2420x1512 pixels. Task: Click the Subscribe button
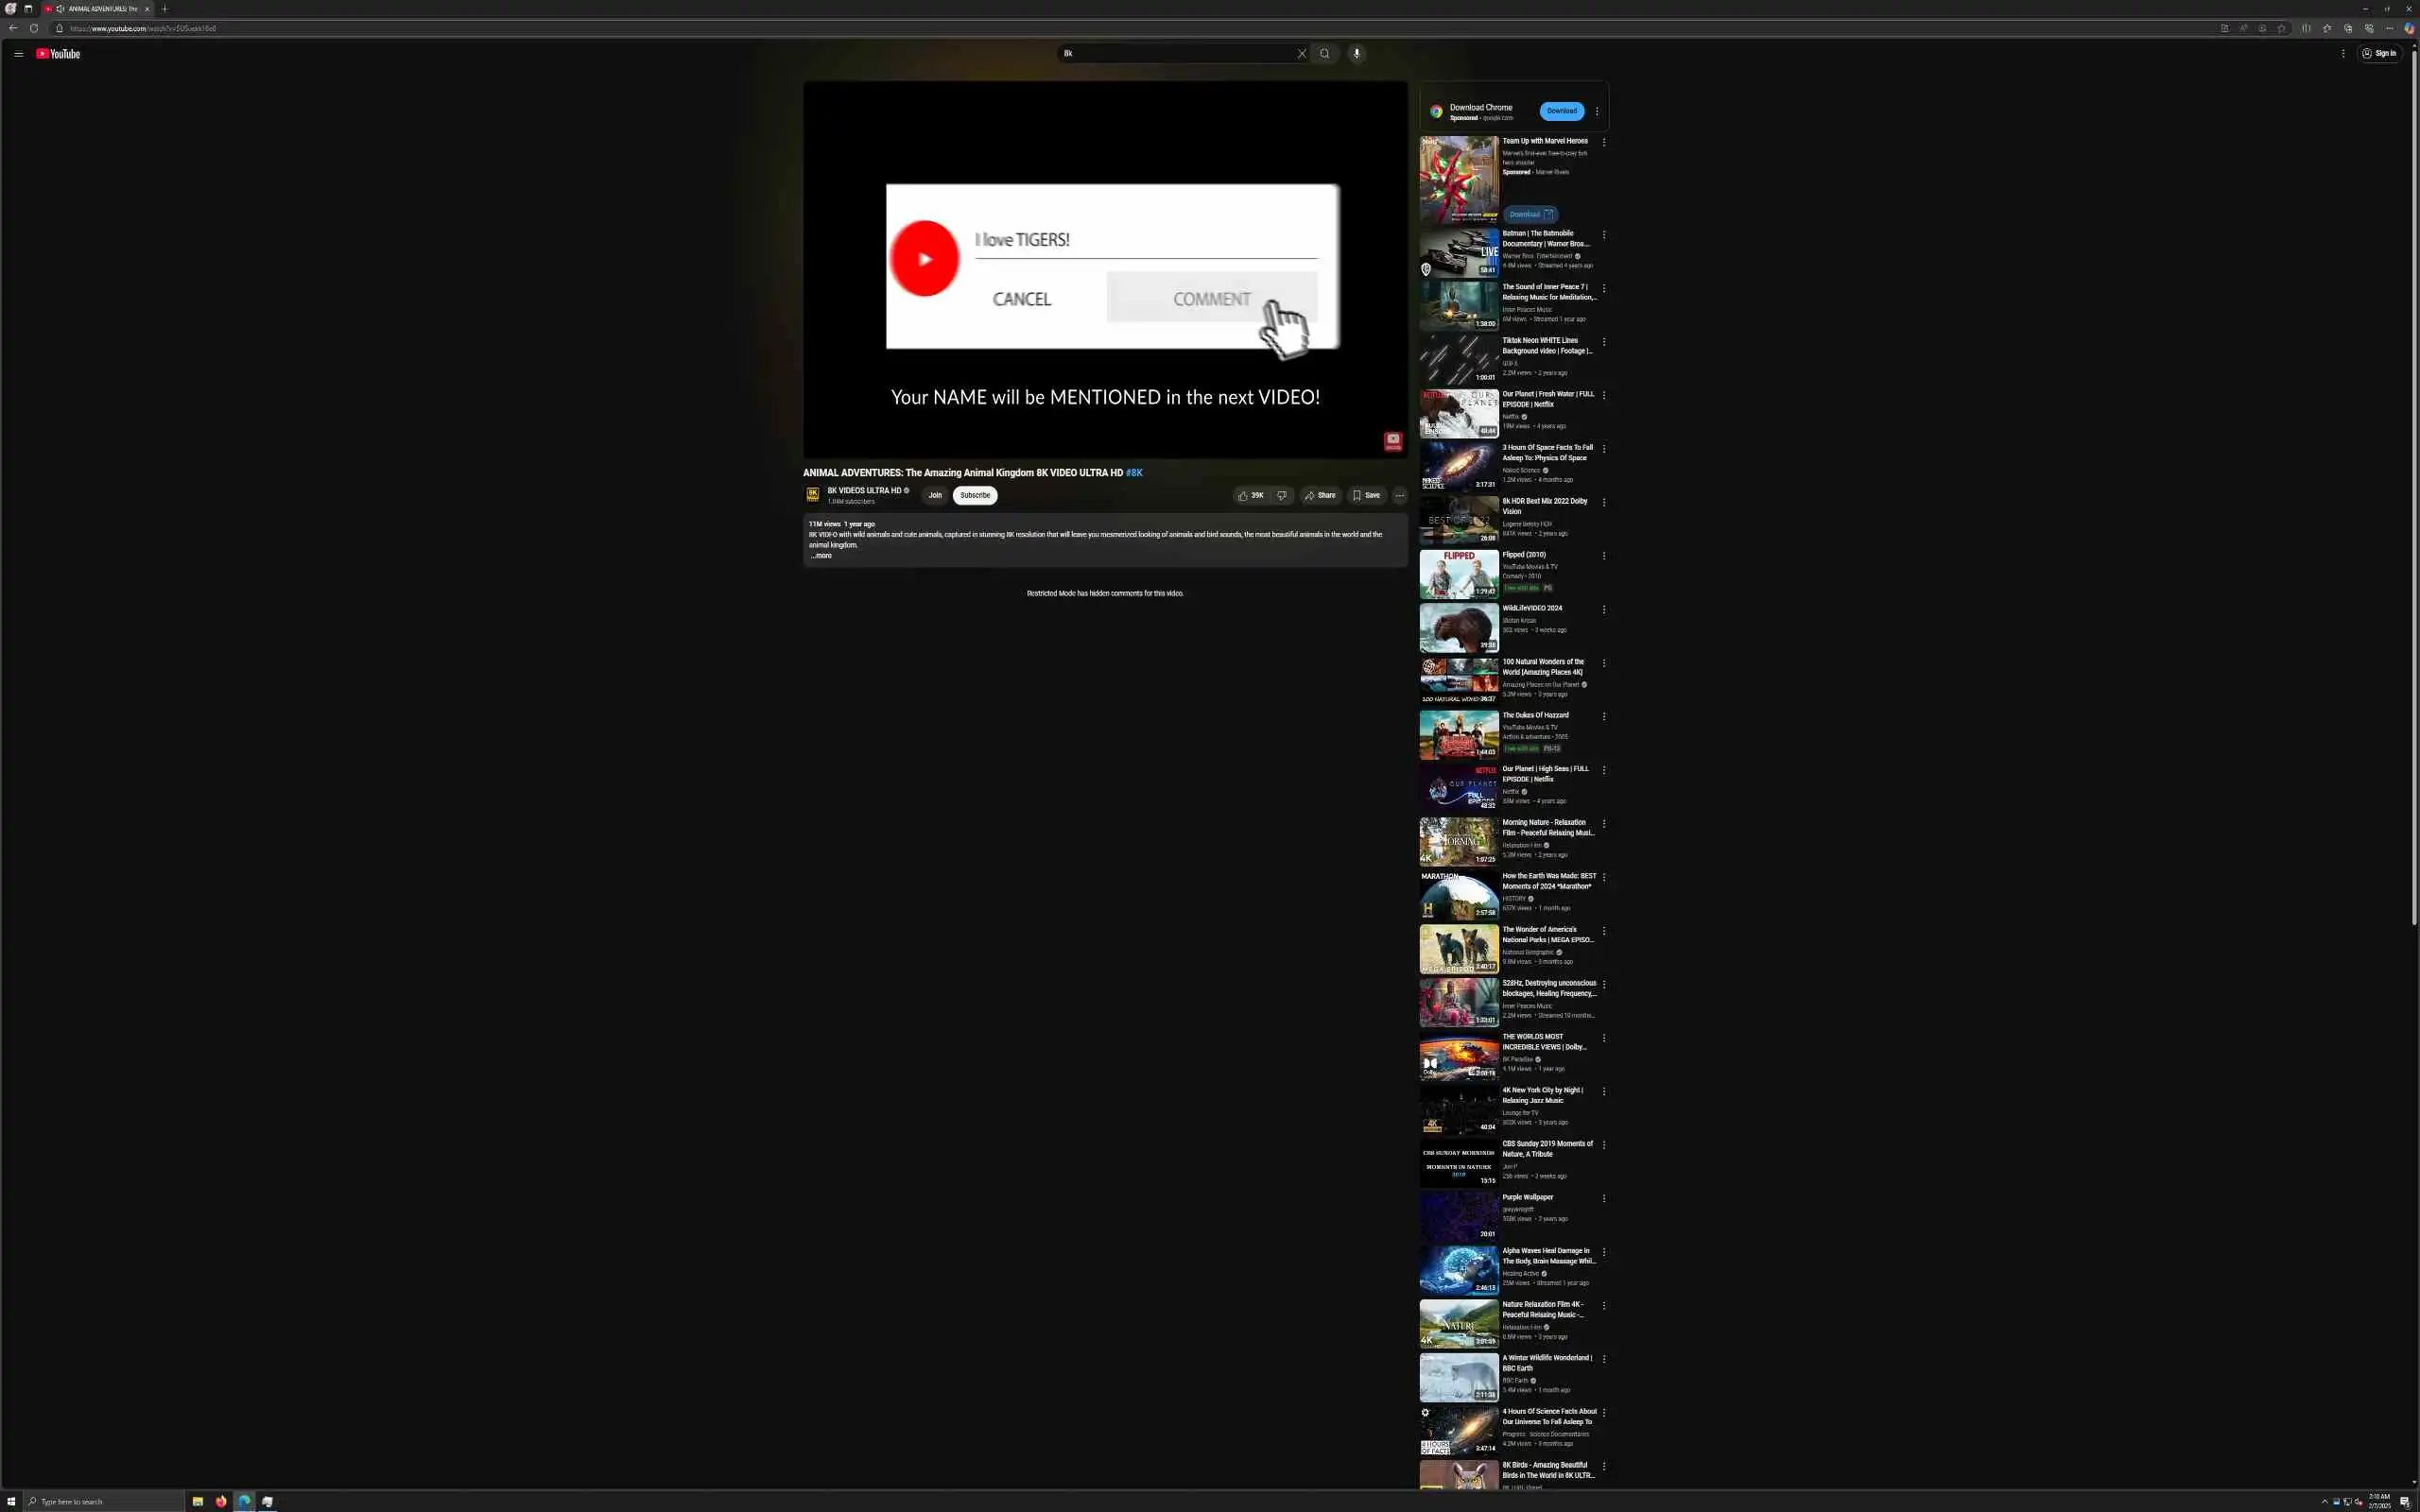tap(974, 495)
